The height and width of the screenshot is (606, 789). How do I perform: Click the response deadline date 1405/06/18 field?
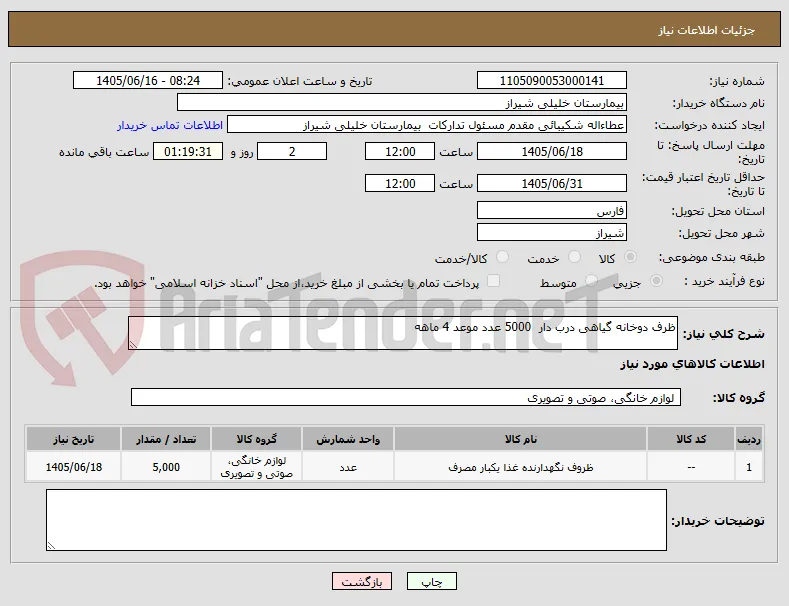tap(551, 152)
